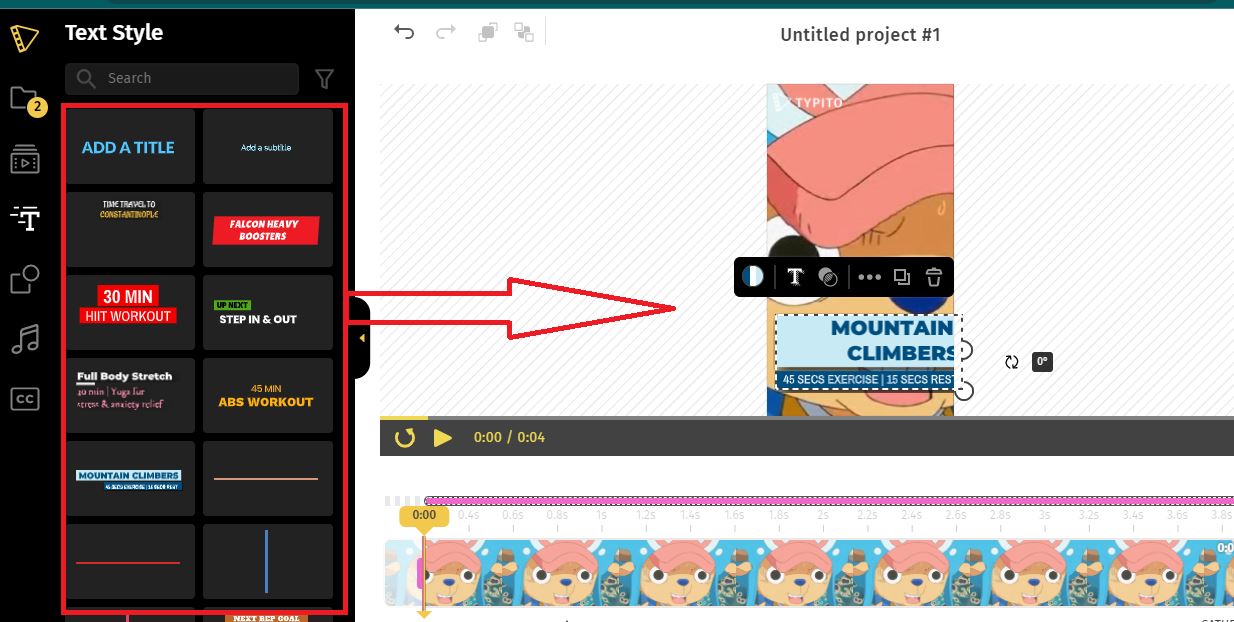This screenshot has height=622, width=1234.
Task: Click the 2s mark on timeline ruler
Action: [822, 515]
